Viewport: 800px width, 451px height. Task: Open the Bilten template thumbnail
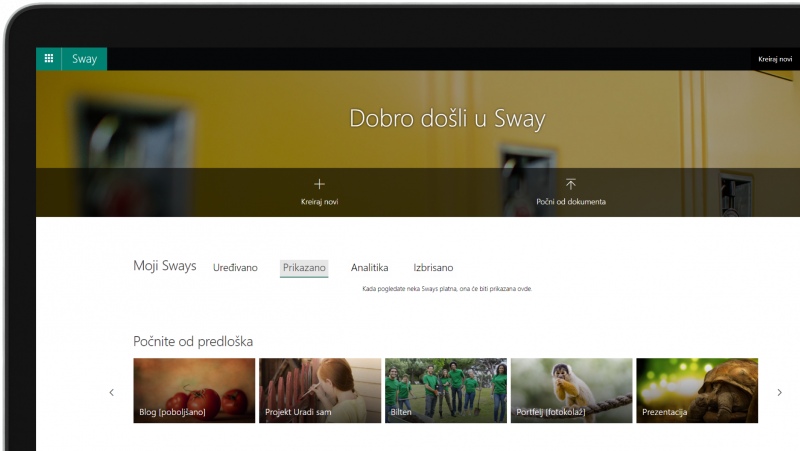(446, 390)
